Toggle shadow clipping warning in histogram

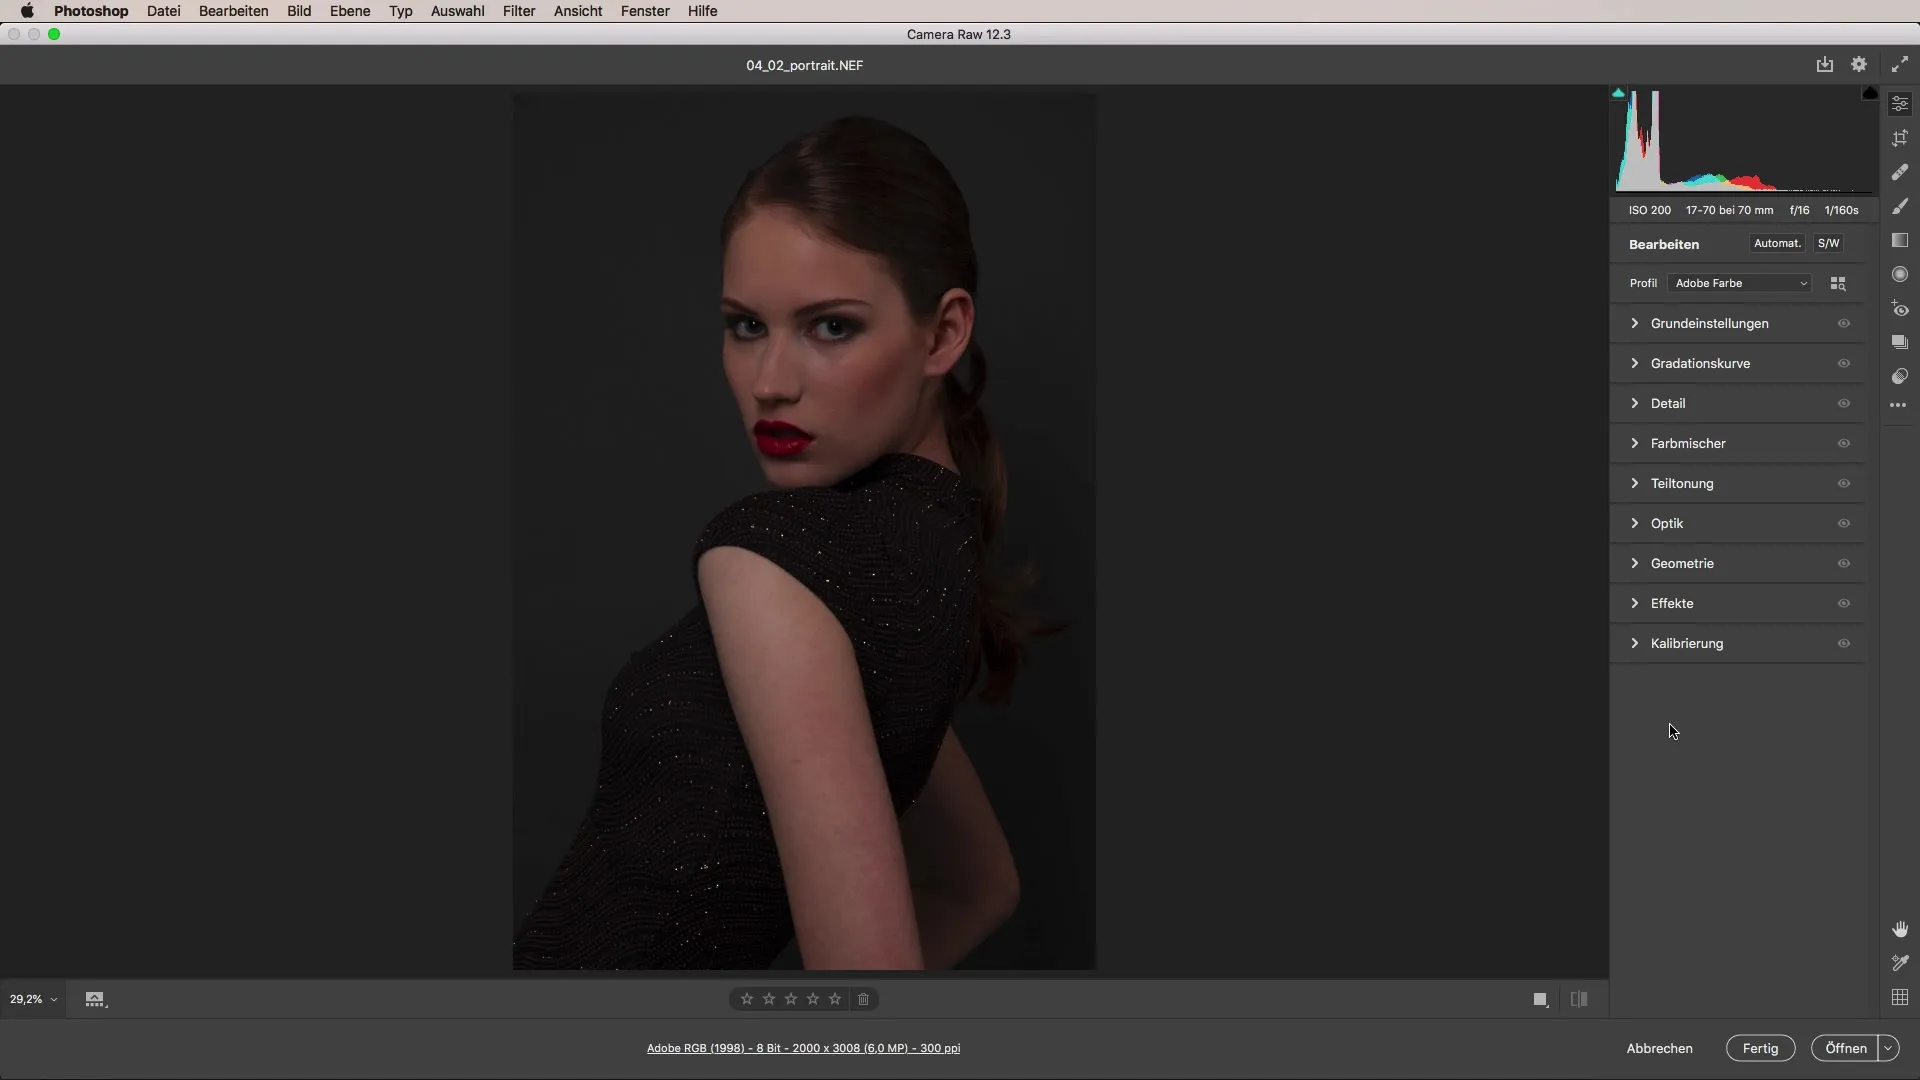coord(1618,93)
